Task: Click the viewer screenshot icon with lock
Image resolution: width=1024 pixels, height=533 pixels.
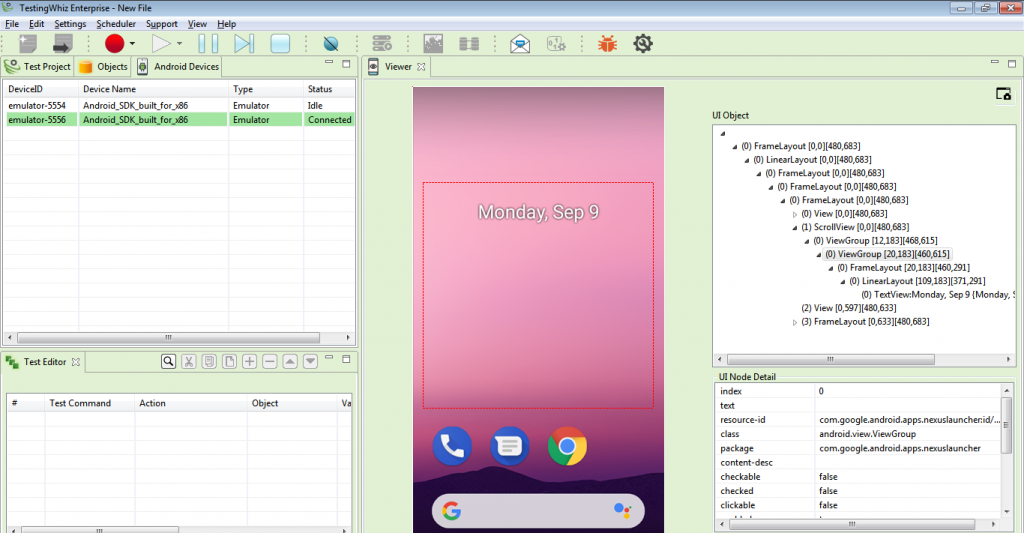Action: coord(1003,94)
